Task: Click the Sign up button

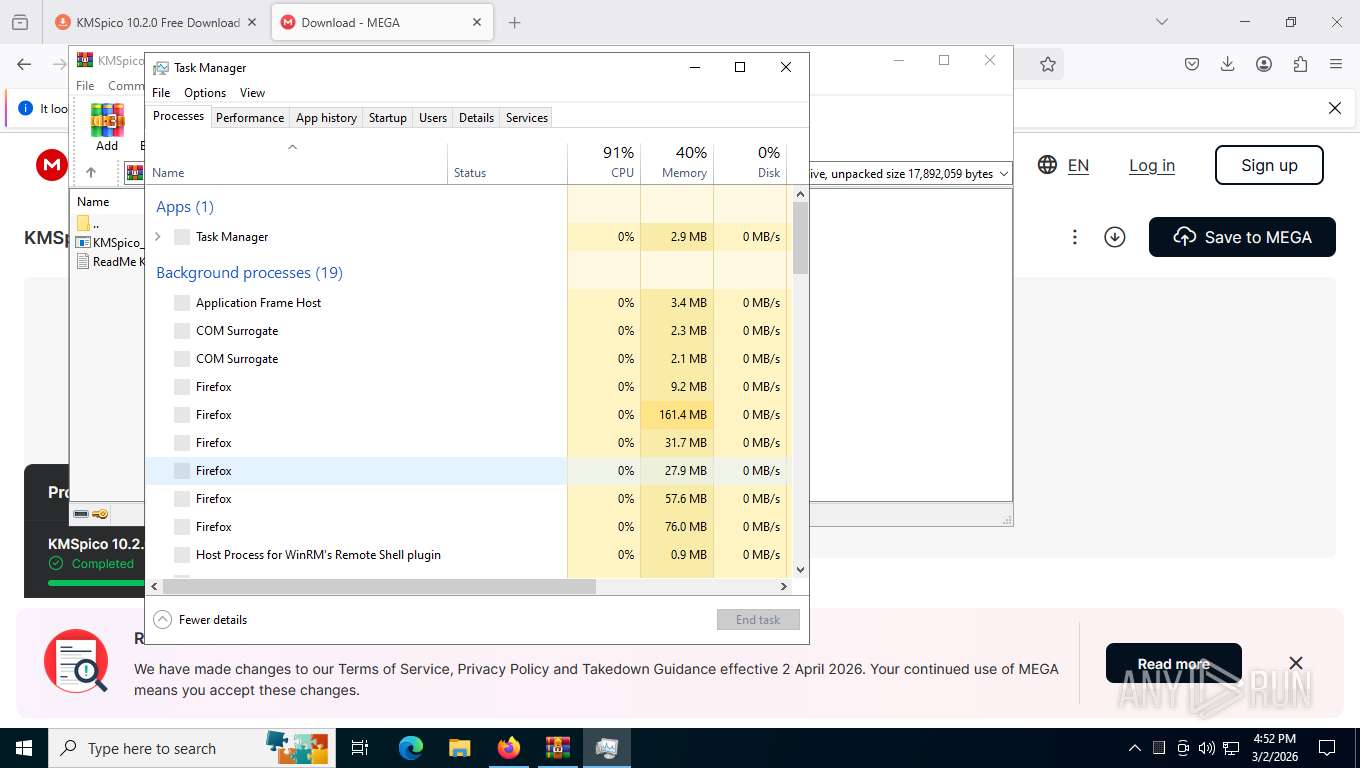Action: [x=1269, y=165]
